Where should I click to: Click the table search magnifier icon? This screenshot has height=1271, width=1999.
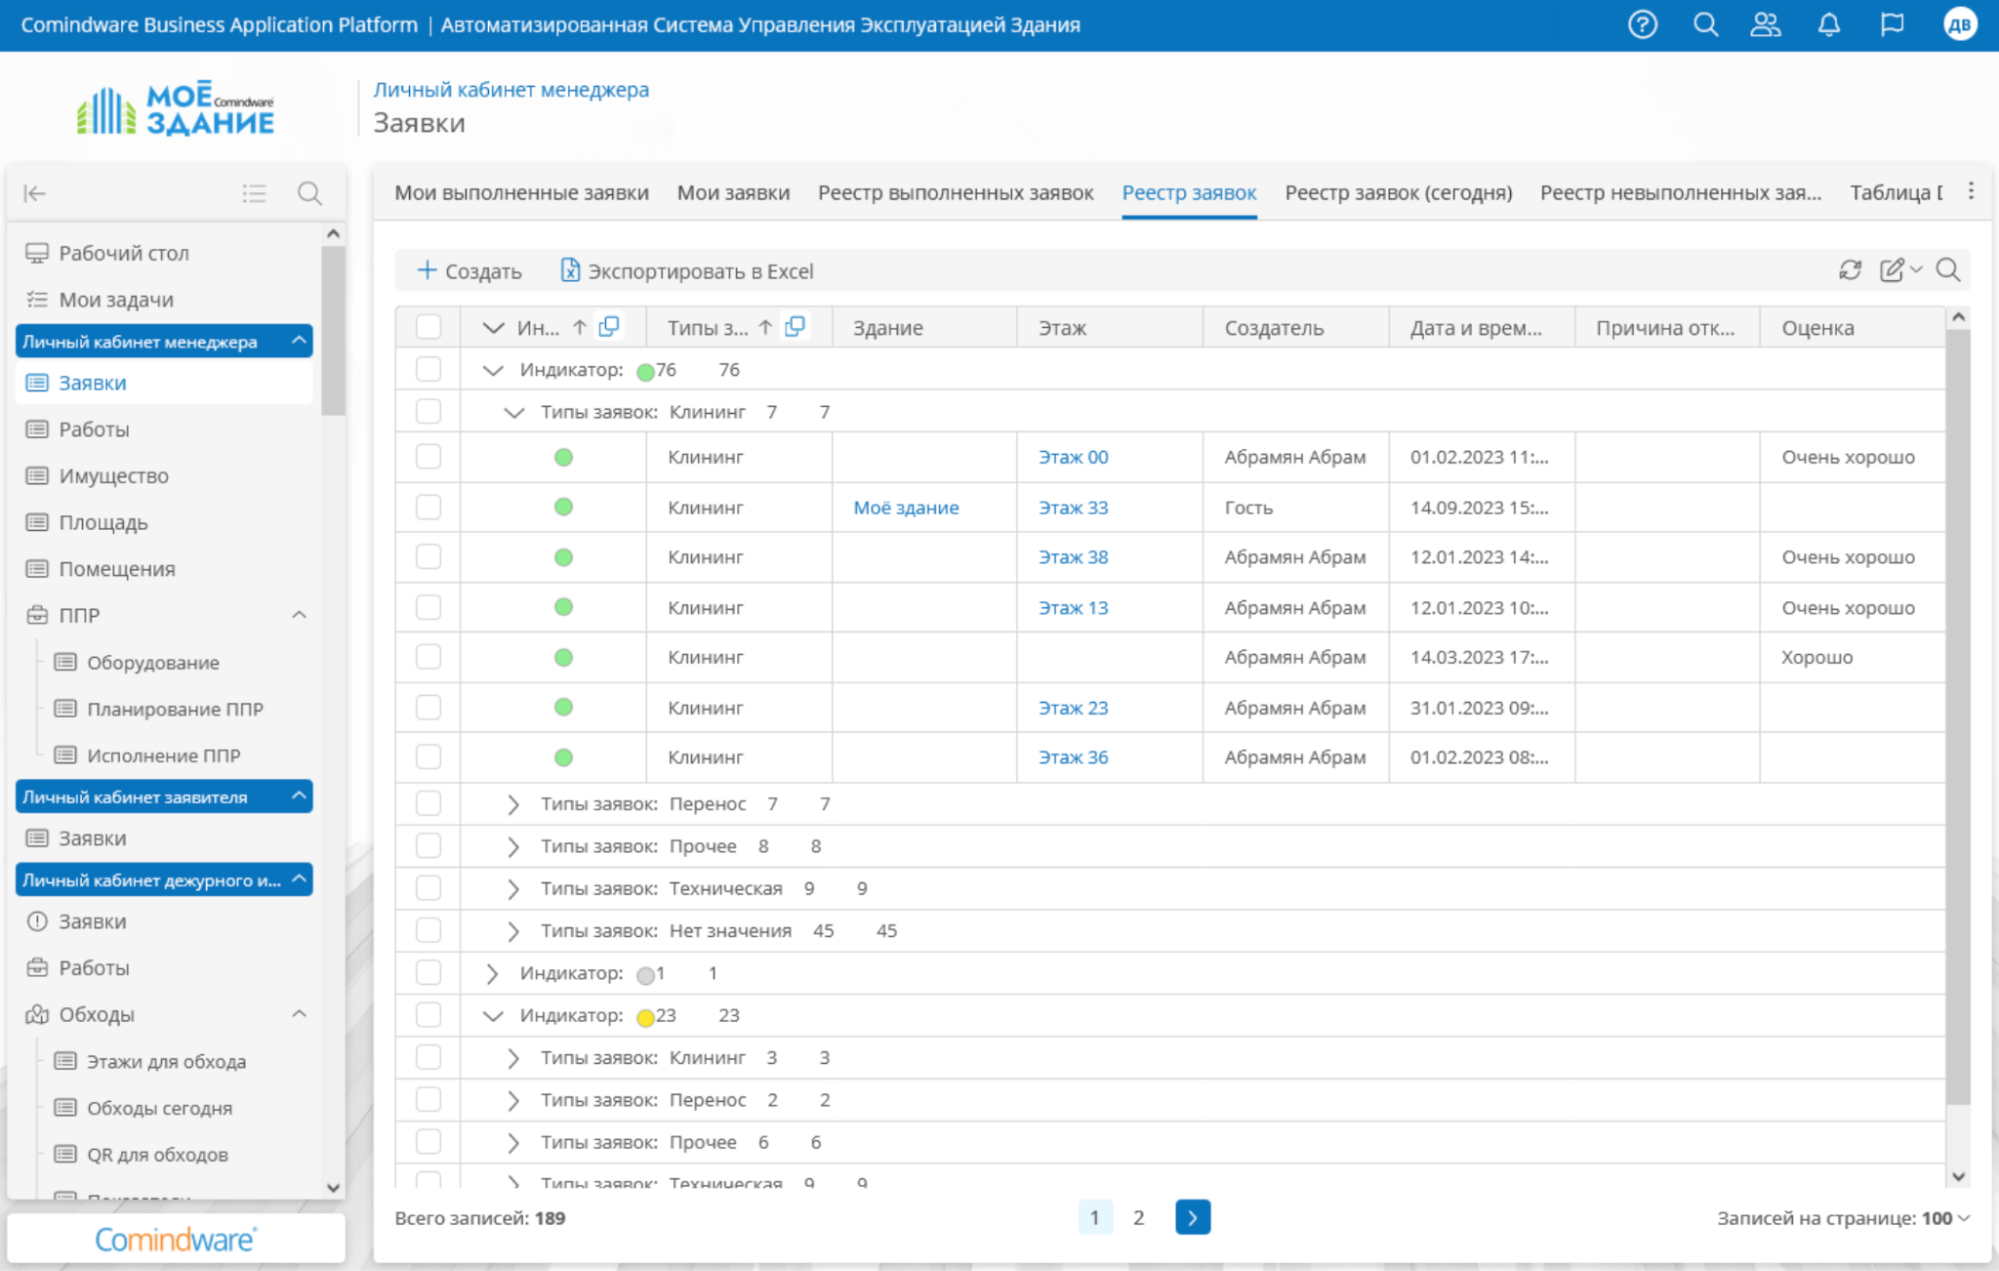(x=1947, y=270)
